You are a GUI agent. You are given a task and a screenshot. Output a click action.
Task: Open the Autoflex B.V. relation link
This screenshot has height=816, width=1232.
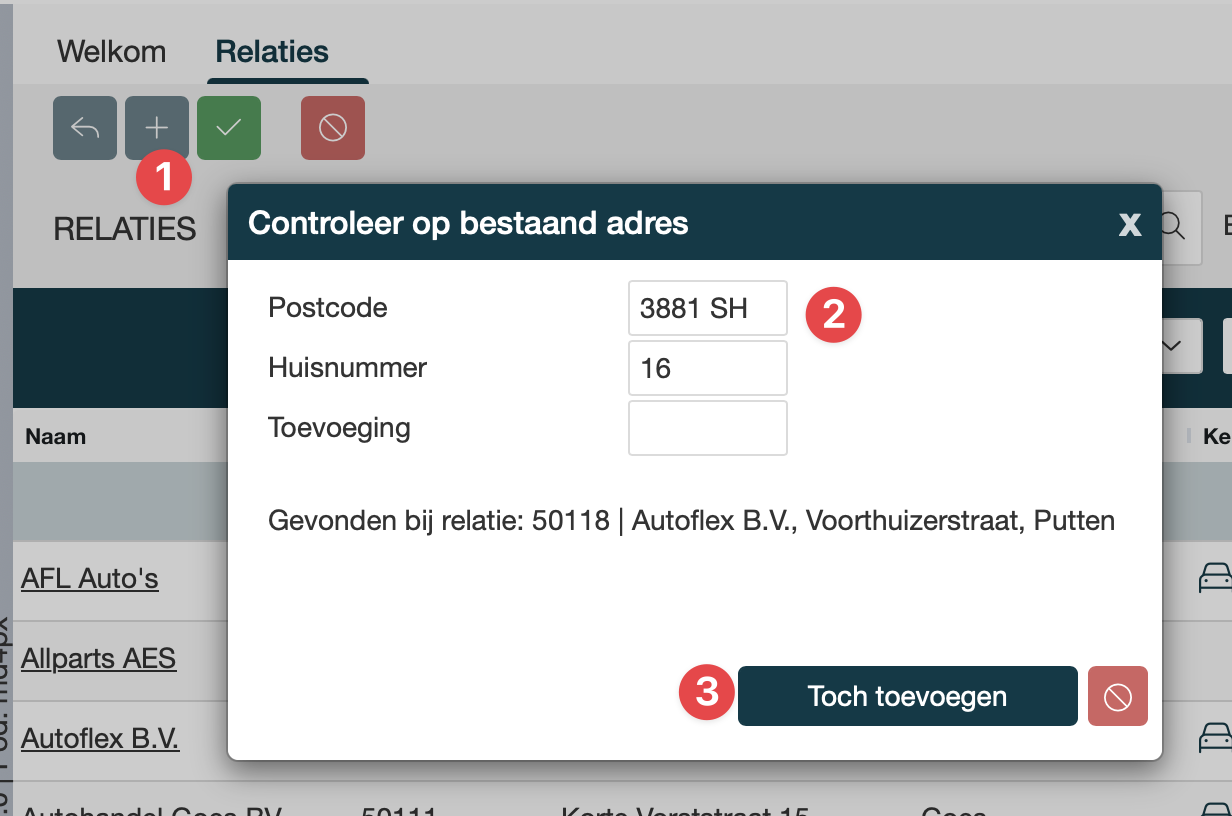pyautogui.click(x=100, y=739)
